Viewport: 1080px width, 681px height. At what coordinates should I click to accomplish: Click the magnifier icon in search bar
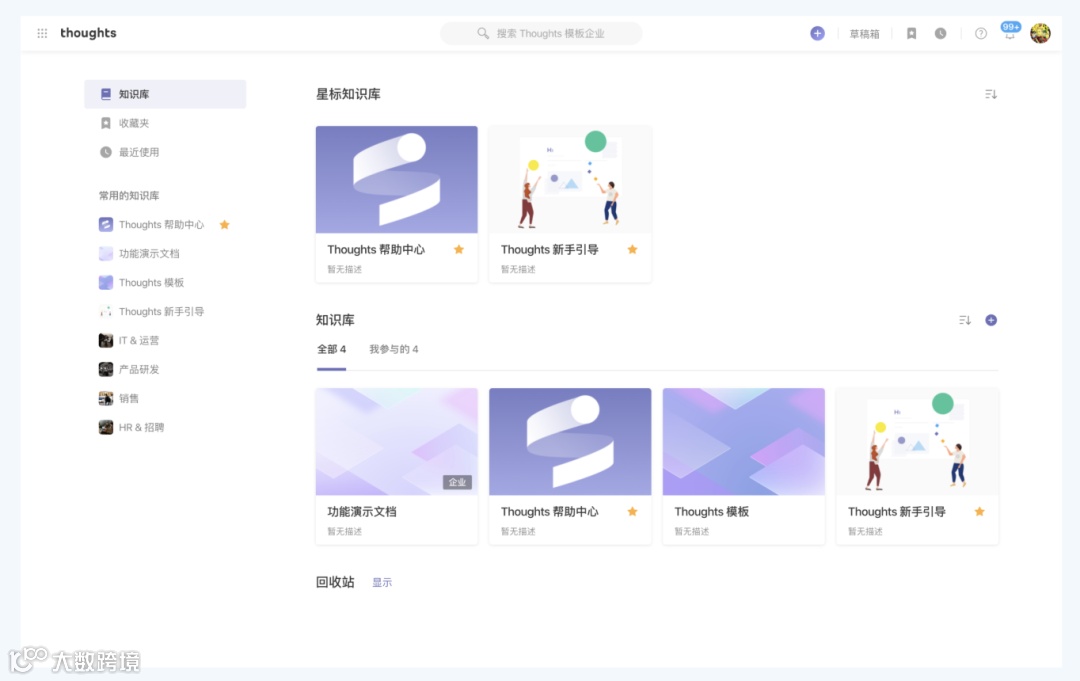(483, 33)
